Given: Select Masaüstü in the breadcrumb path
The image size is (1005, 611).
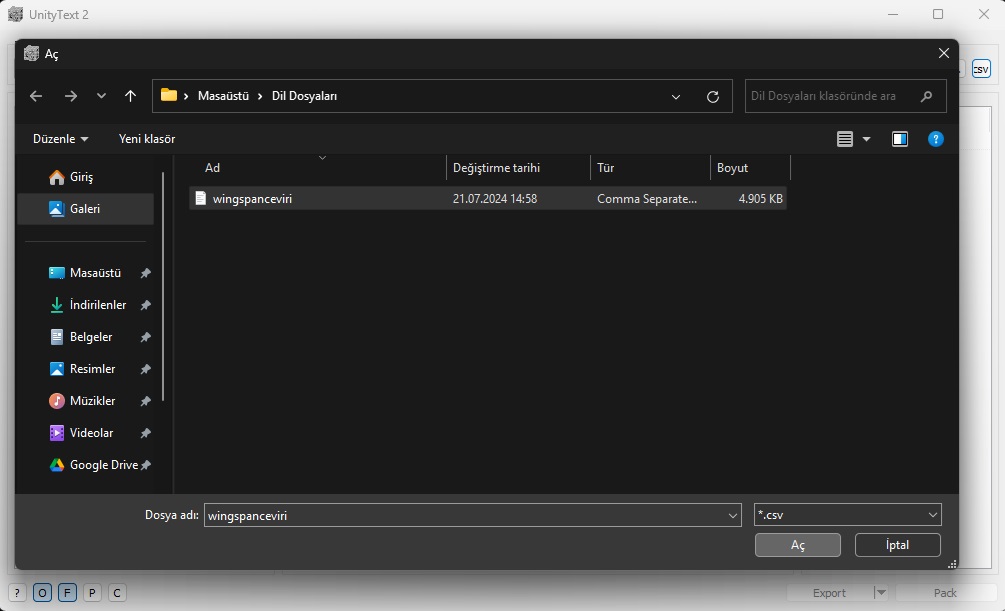Looking at the screenshot, I should (x=223, y=96).
